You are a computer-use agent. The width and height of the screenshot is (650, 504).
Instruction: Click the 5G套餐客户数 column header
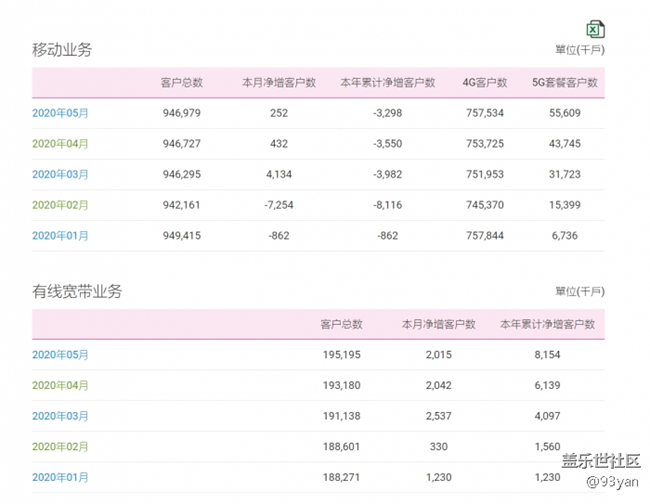tap(564, 83)
